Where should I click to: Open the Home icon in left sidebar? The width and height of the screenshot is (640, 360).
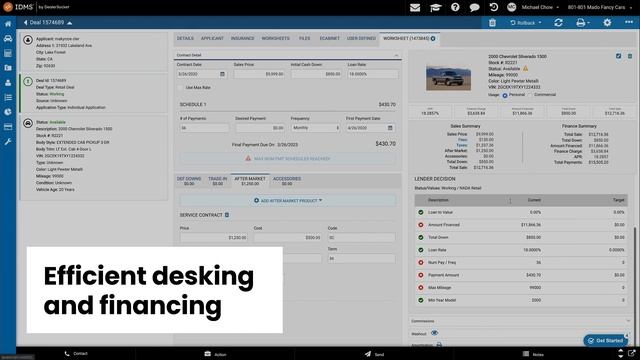(8, 24)
